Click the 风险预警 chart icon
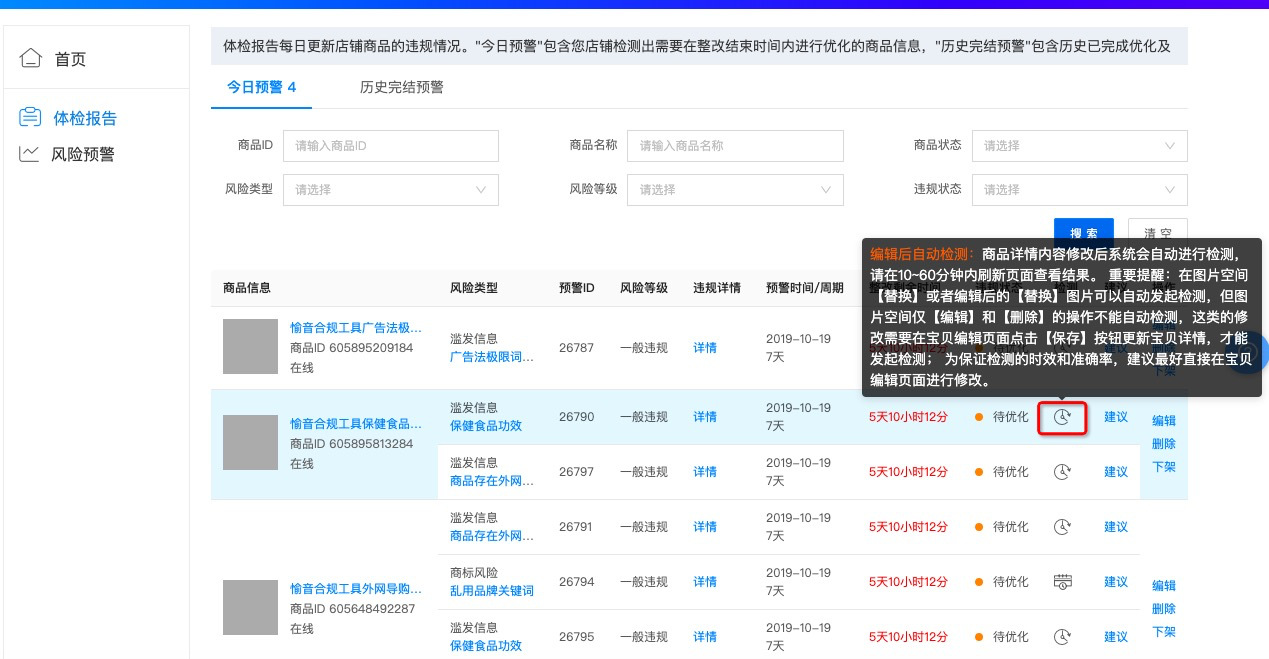Viewport: 1269px width, 659px height. coord(30,154)
